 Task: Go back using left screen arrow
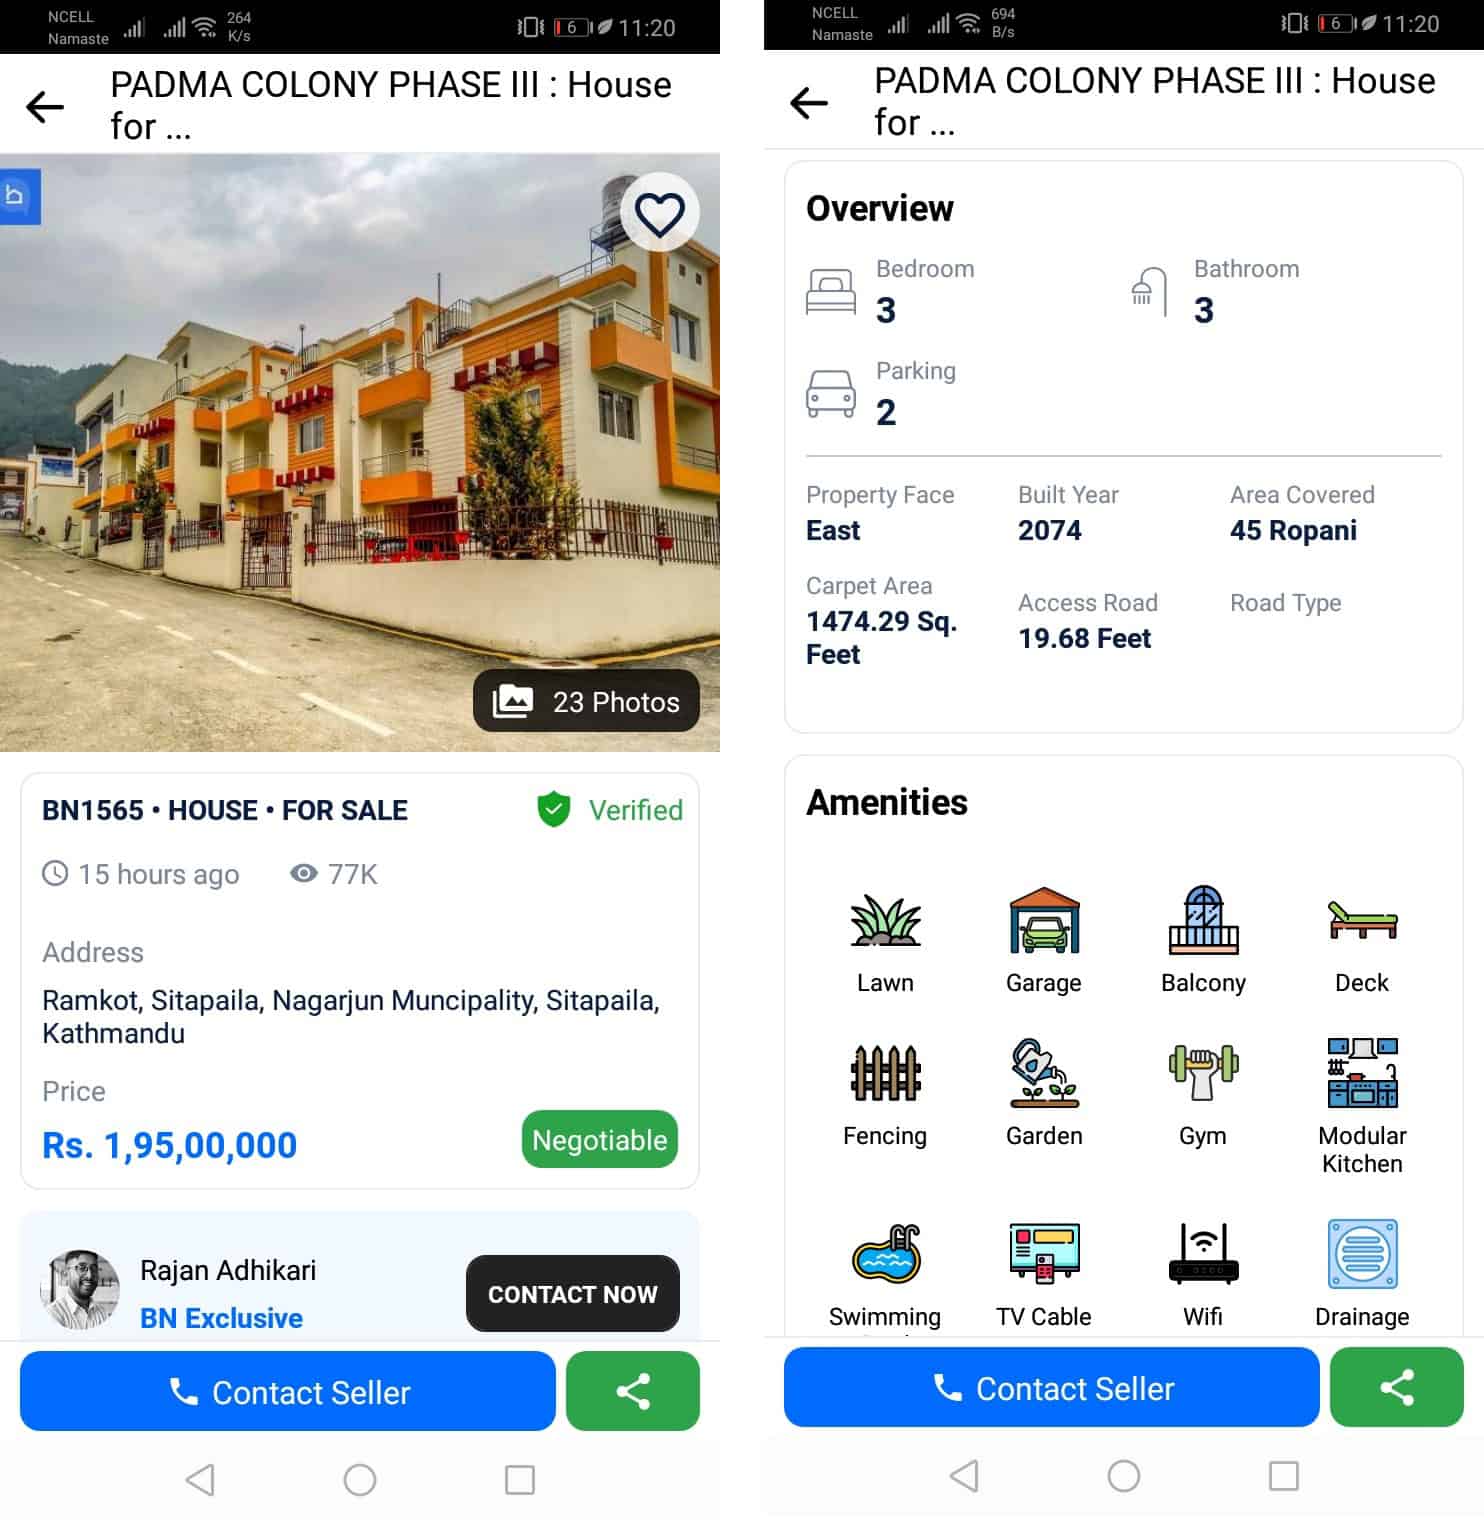point(45,106)
